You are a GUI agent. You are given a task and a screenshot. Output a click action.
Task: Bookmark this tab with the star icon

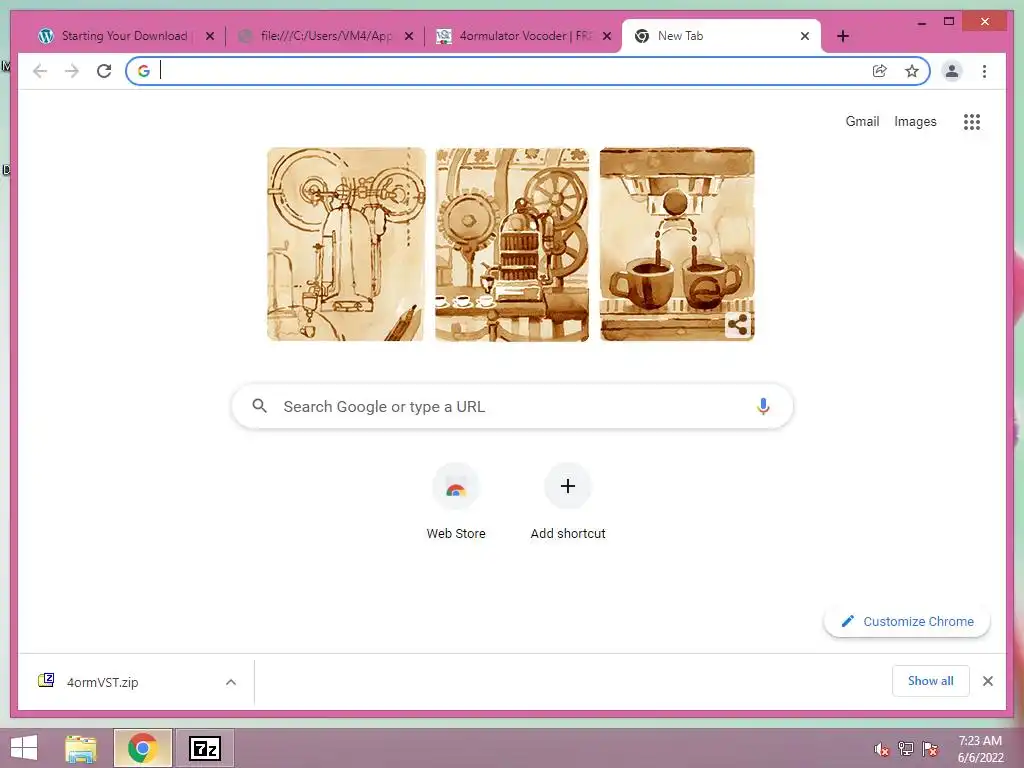(912, 71)
